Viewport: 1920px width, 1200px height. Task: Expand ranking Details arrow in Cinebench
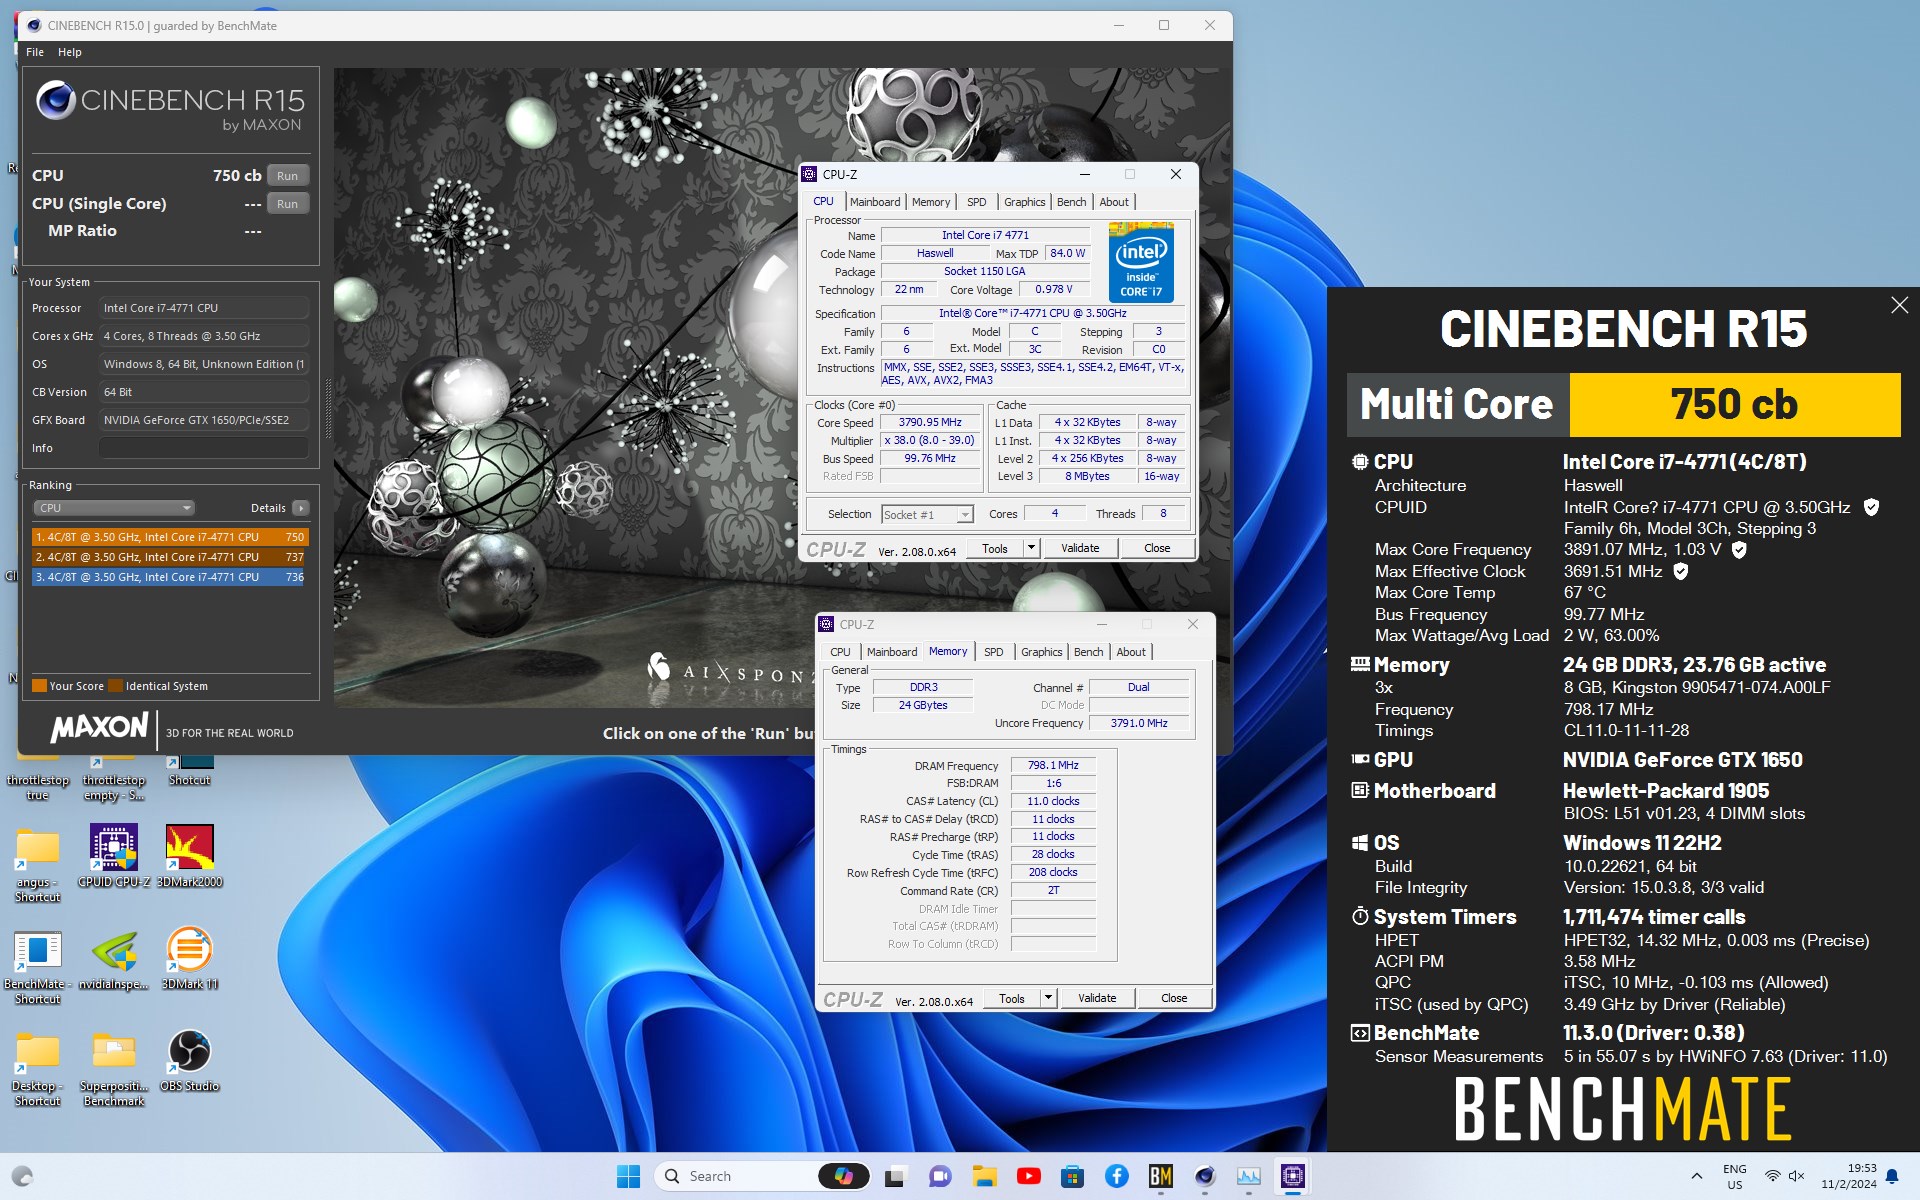coord(300,508)
